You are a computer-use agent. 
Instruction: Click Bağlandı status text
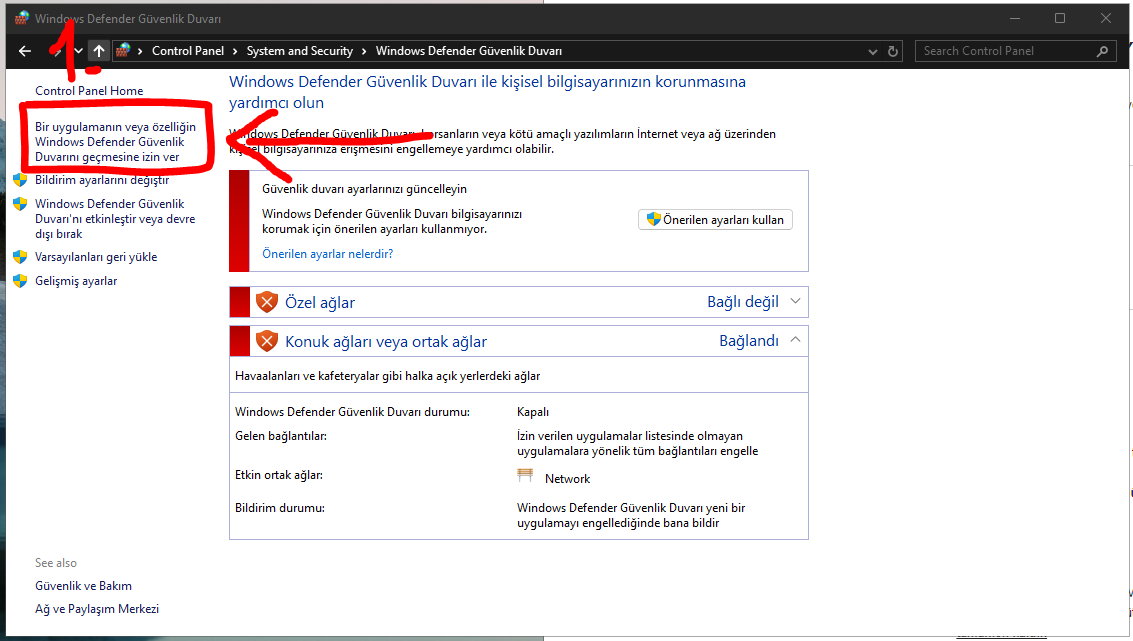(749, 340)
